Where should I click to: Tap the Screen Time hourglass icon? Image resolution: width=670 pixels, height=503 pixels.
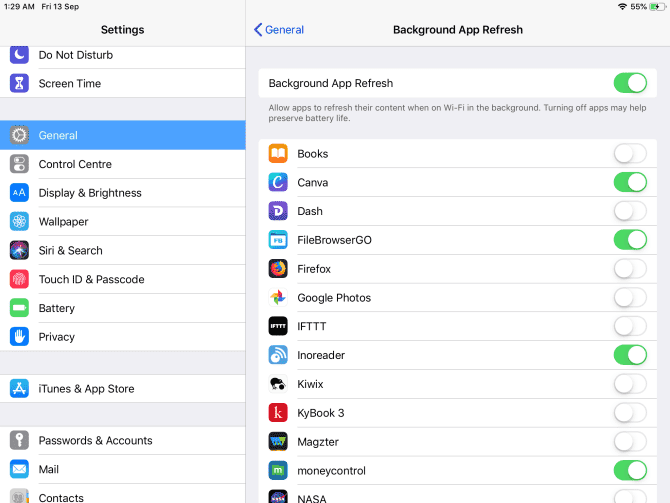pyautogui.click(x=19, y=83)
